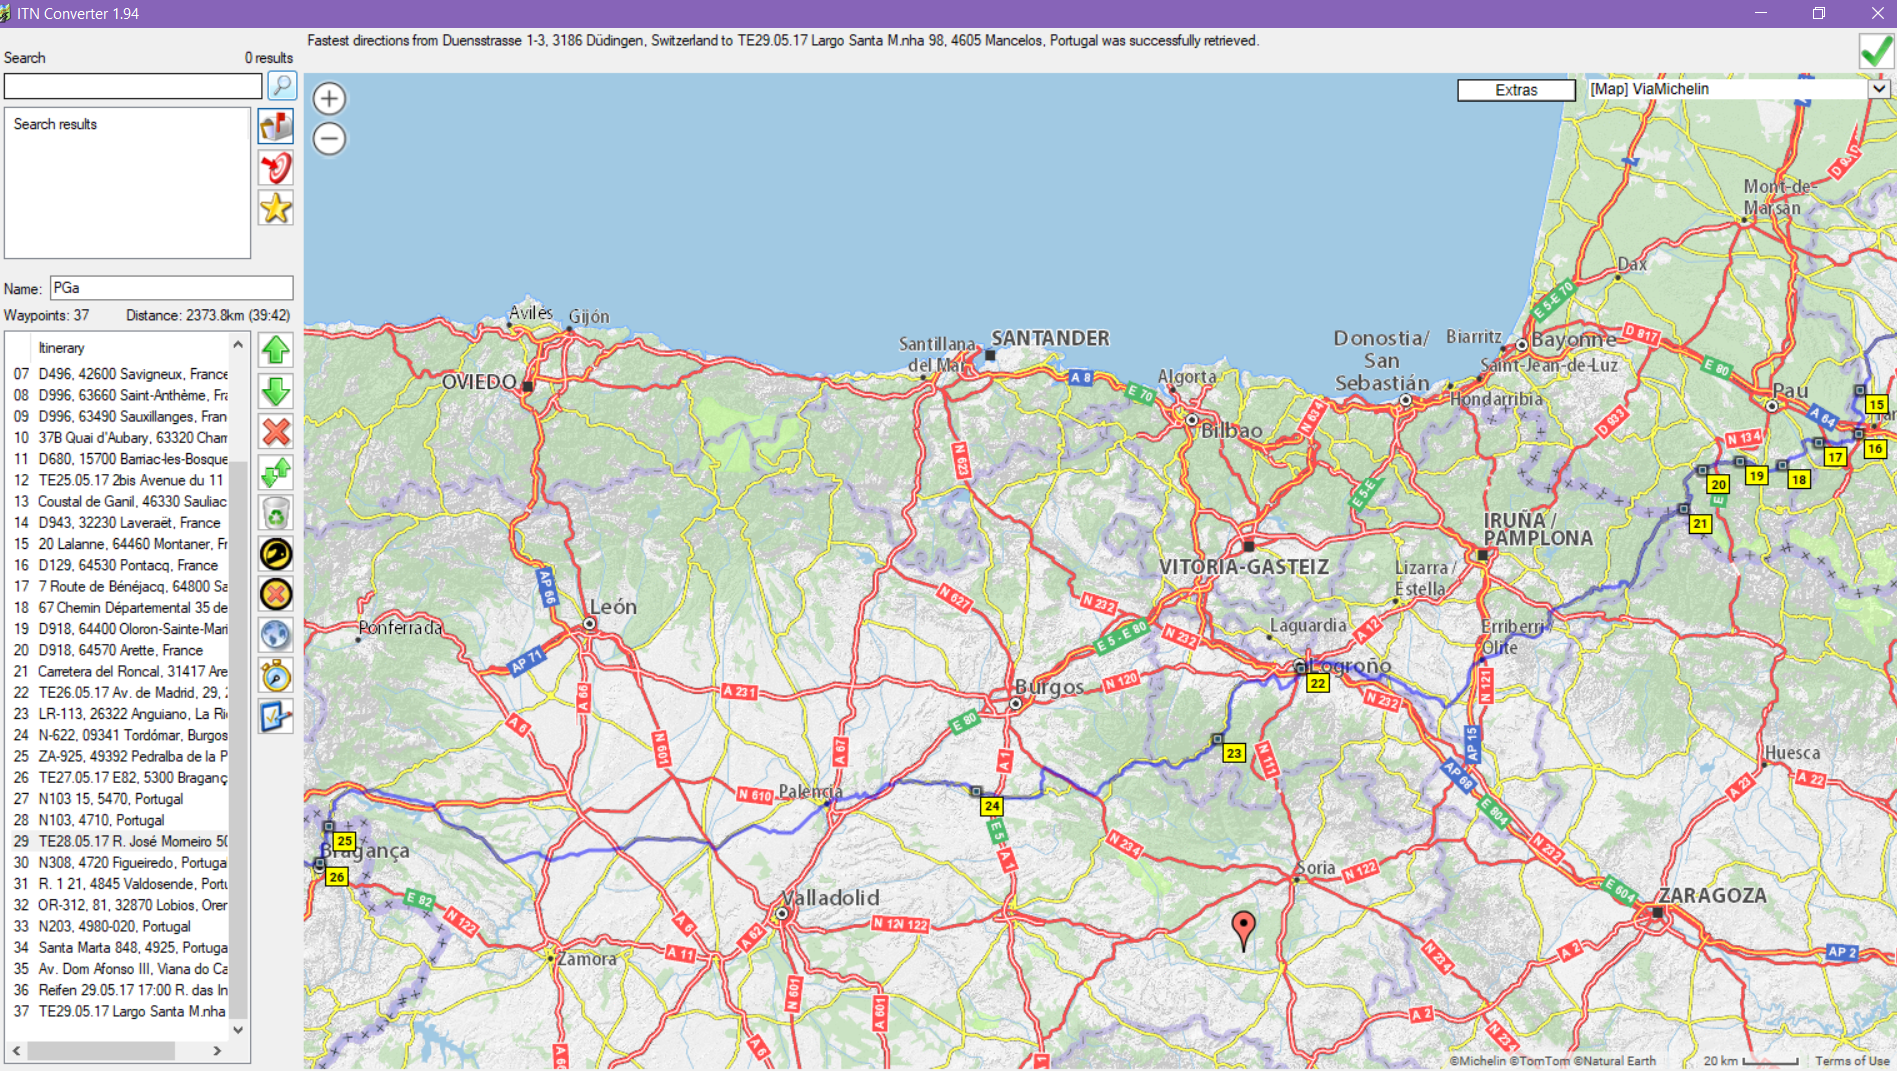Screen dimensions: 1897x1071
Task: Click waypoint marker 23 on the map
Action: tap(1234, 753)
